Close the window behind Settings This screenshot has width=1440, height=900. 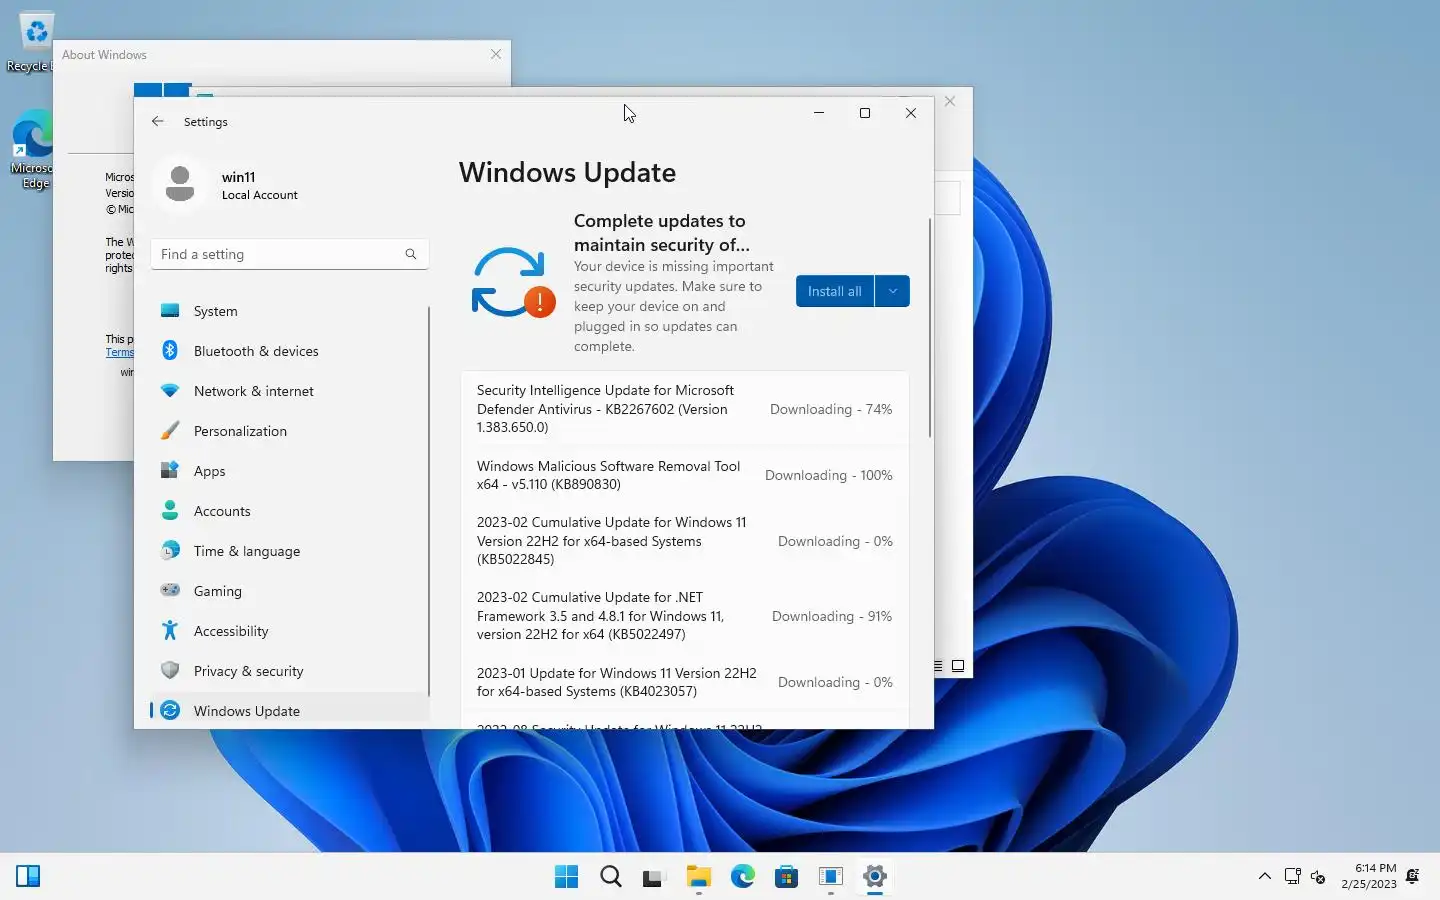pos(950,101)
